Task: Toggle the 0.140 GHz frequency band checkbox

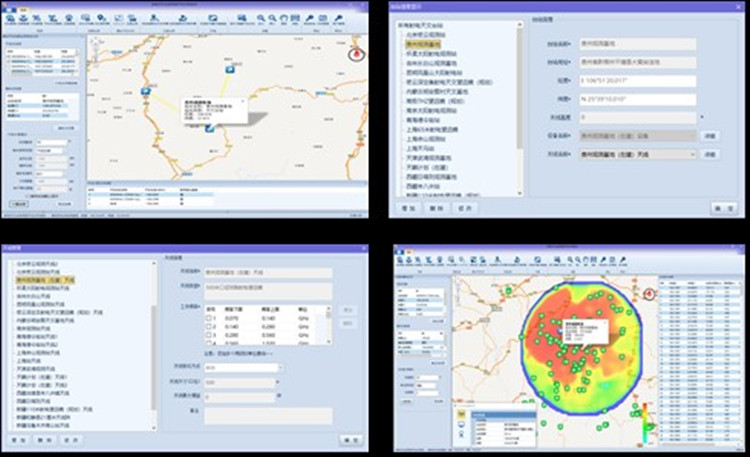Action: coord(209,328)
